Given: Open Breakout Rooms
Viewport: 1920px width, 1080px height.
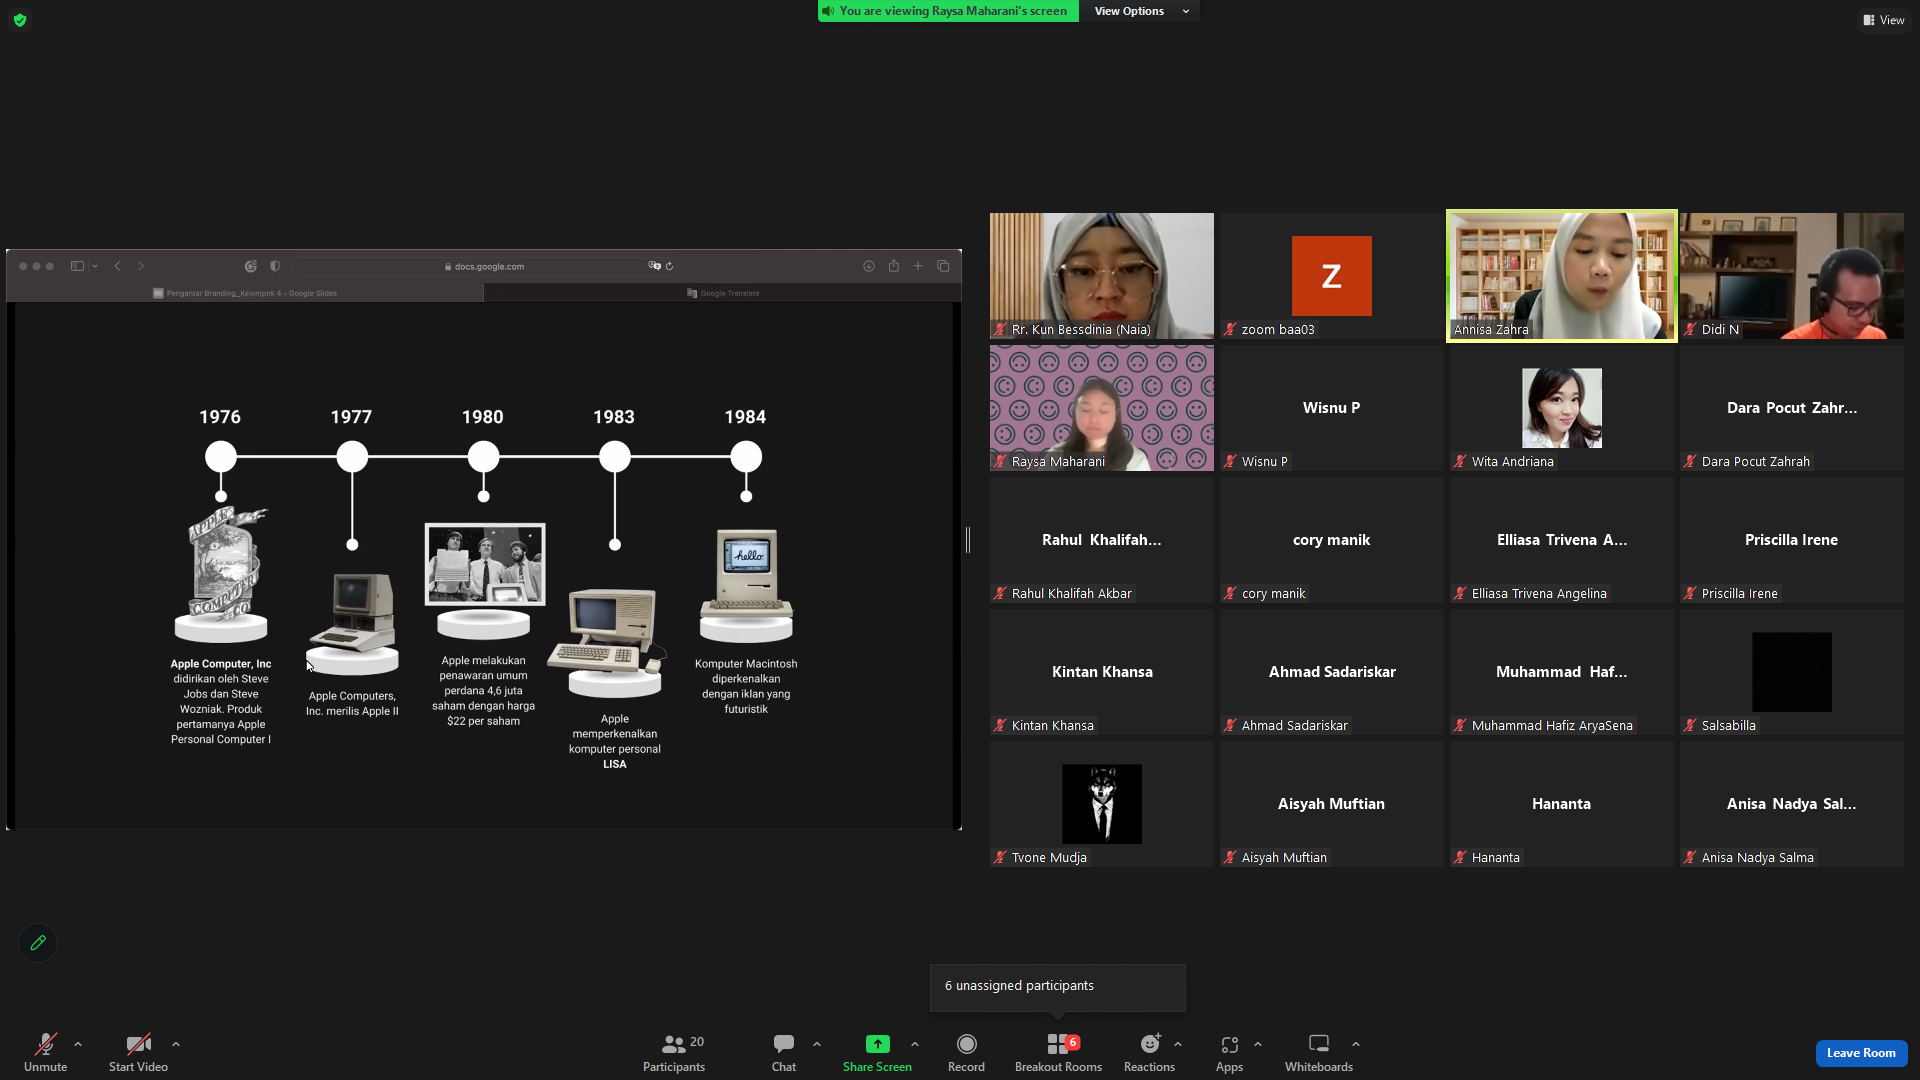Looking at the screenshot, I should point(1058,1052).
